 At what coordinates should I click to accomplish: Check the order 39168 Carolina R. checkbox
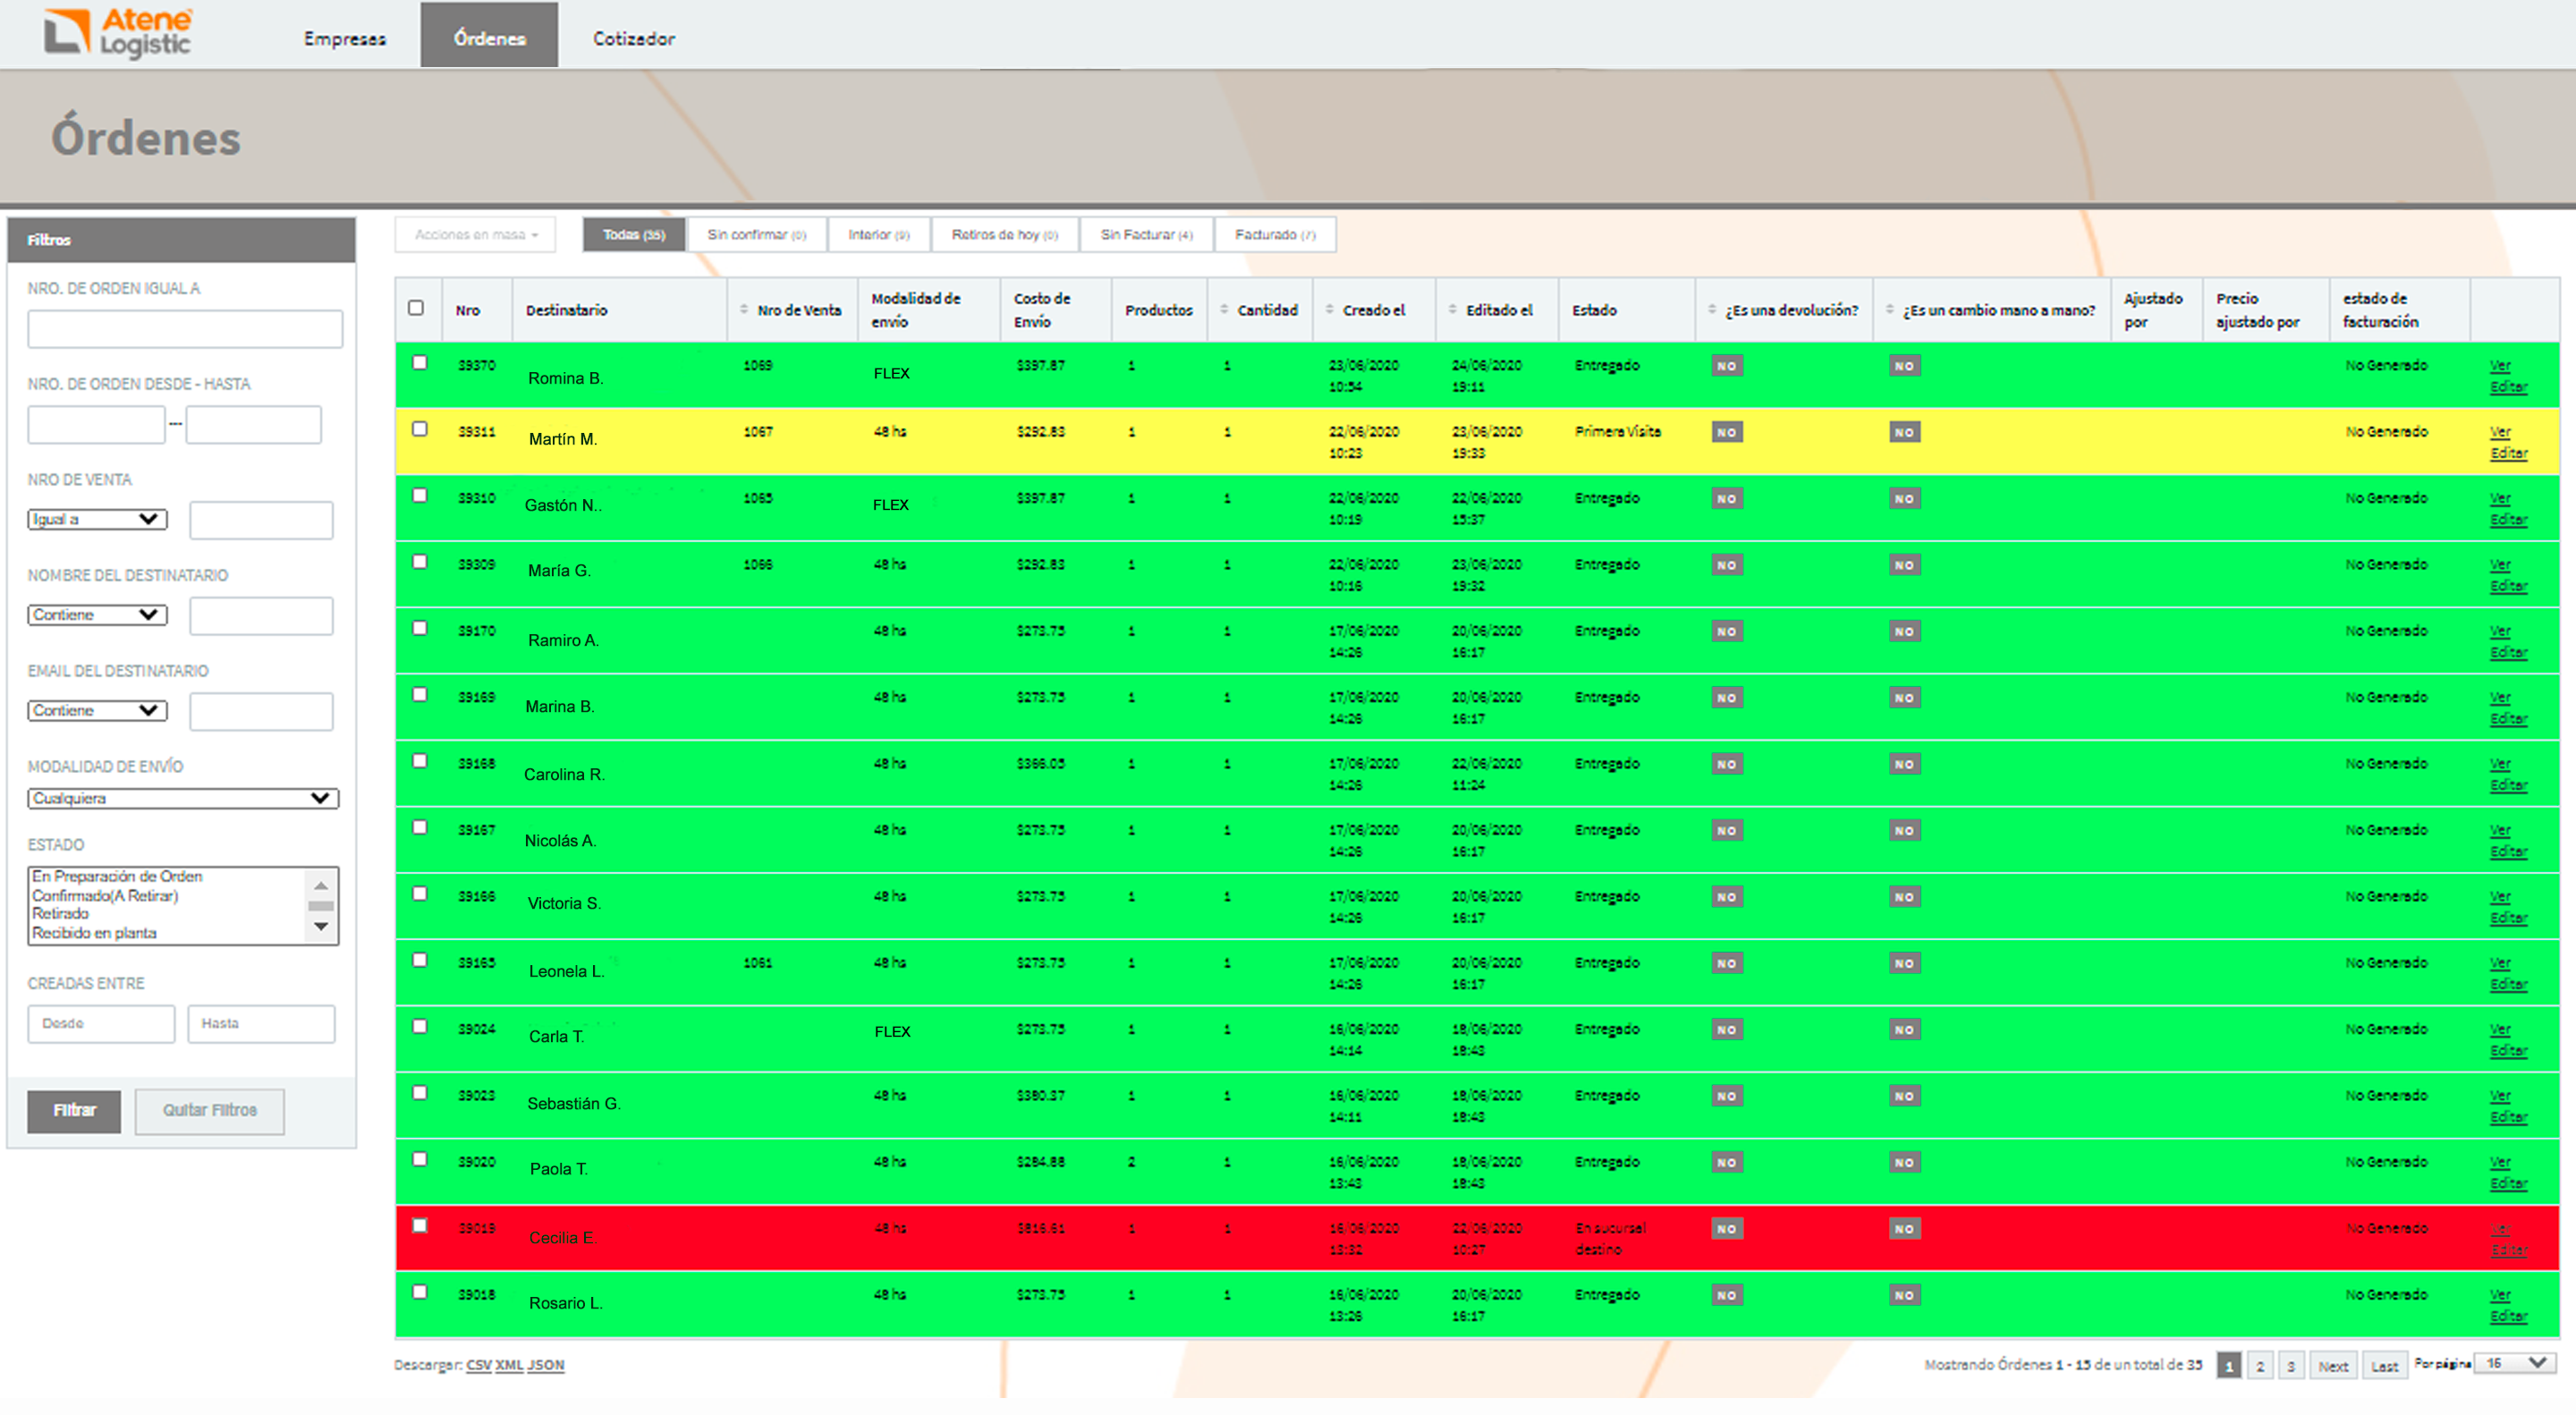pos(420,760)
